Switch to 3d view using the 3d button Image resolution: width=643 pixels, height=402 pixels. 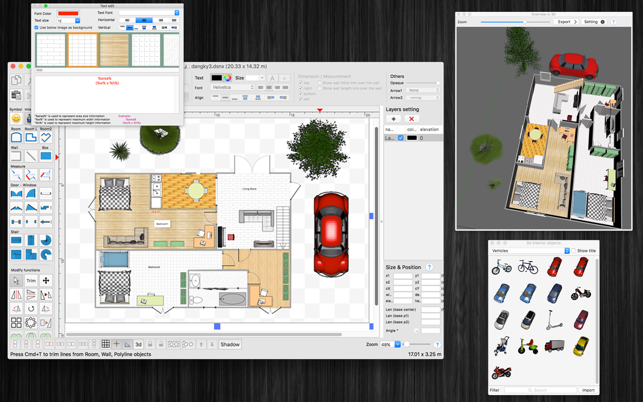(138, 344)
